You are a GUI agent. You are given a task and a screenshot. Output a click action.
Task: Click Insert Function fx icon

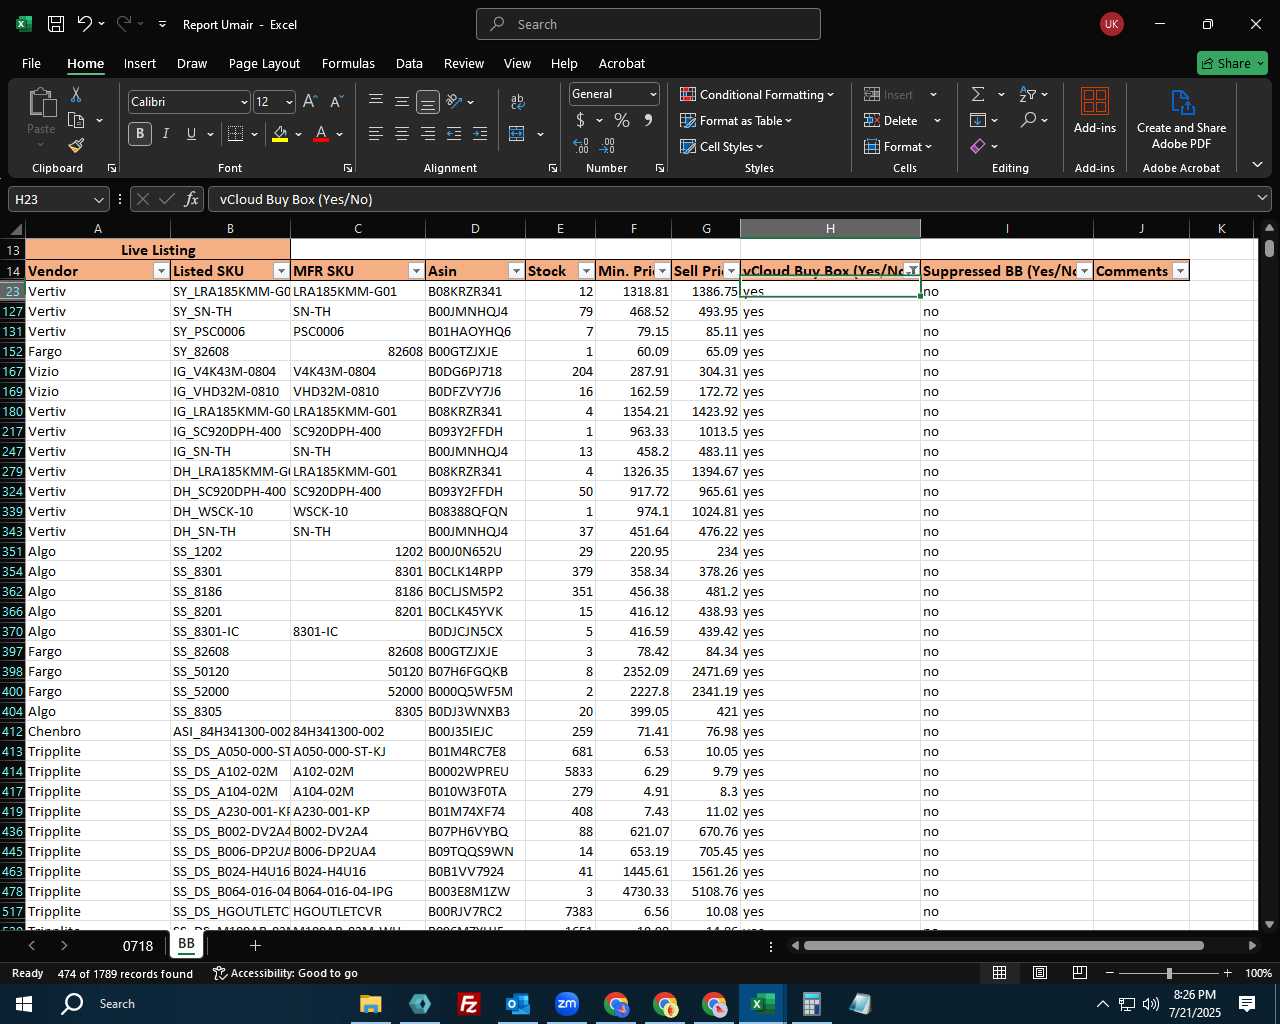[191, 199]
